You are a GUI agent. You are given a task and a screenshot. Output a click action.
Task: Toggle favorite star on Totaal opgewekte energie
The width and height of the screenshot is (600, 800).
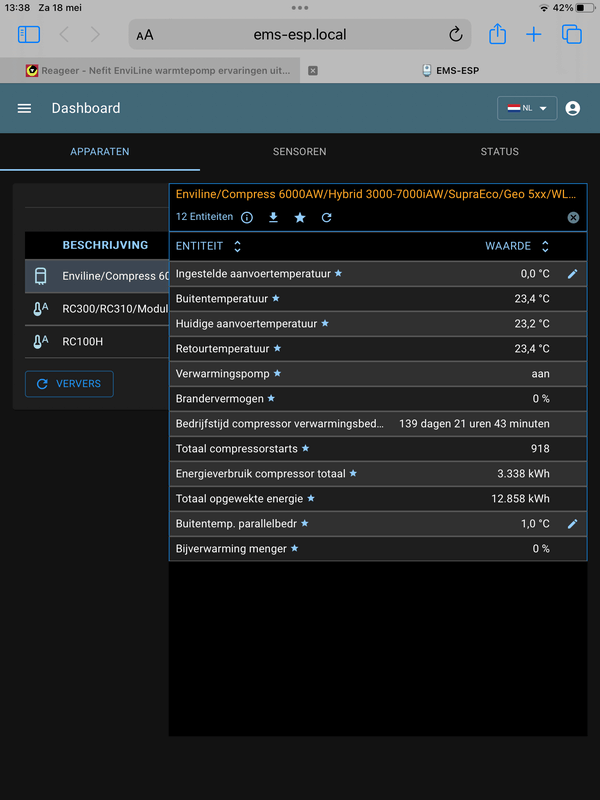pos(311,498)
